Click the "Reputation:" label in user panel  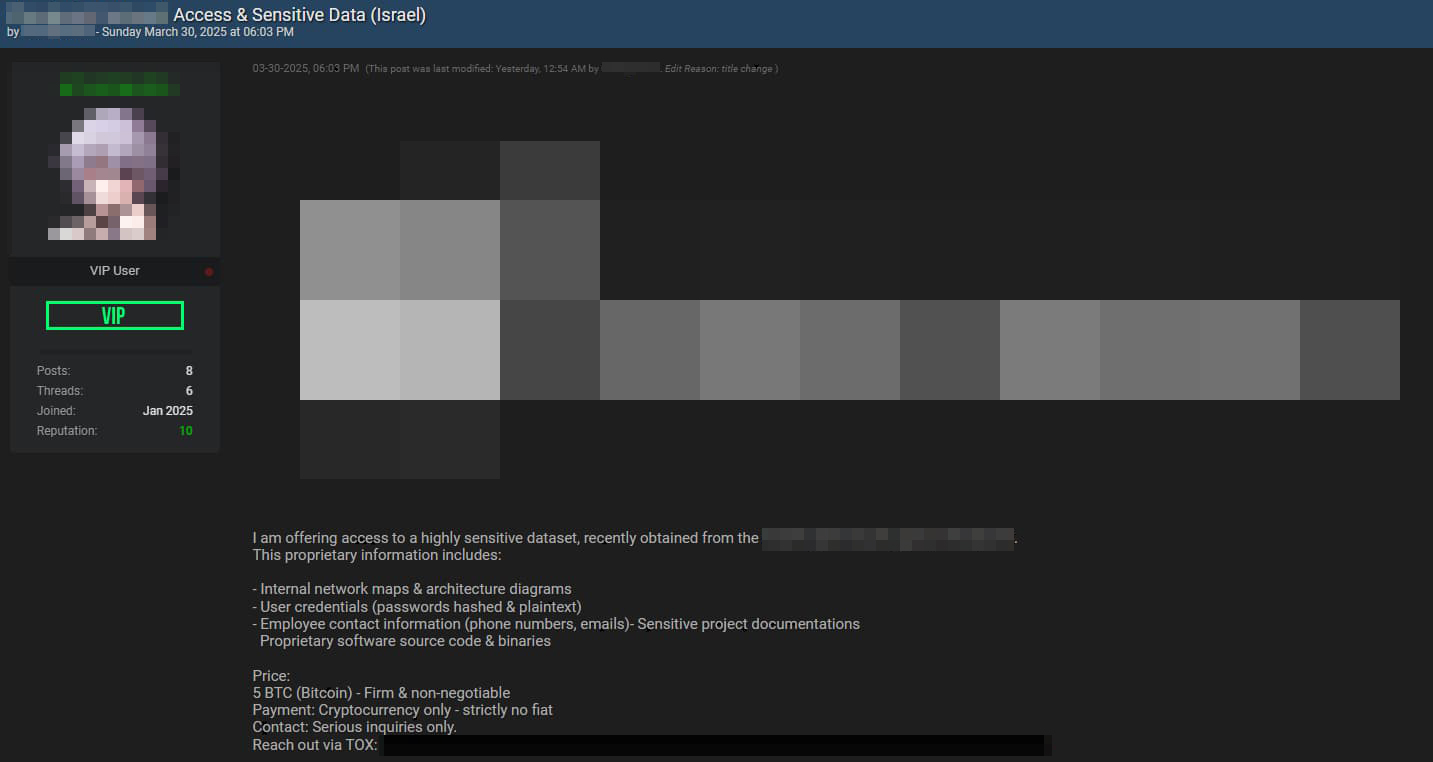(67, 431)
